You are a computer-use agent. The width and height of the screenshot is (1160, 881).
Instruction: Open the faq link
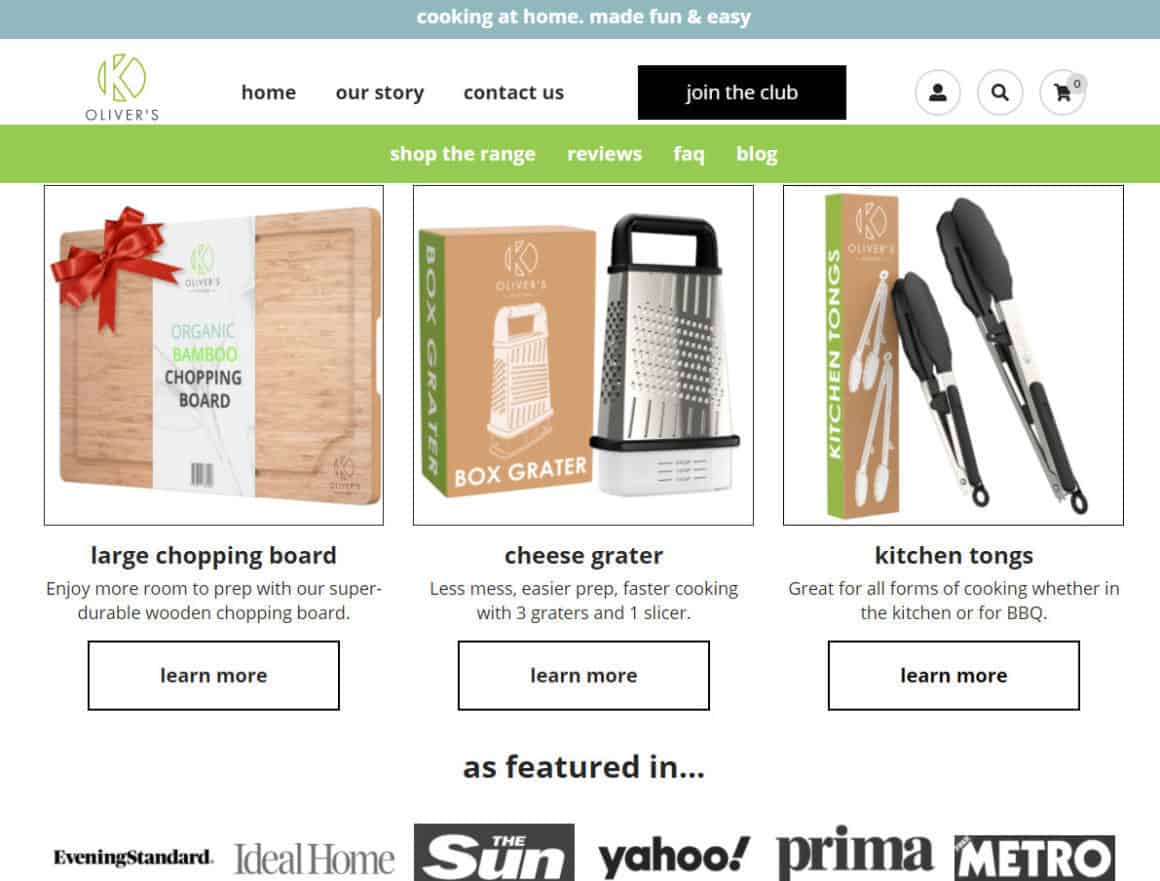(x=689, y=154)
